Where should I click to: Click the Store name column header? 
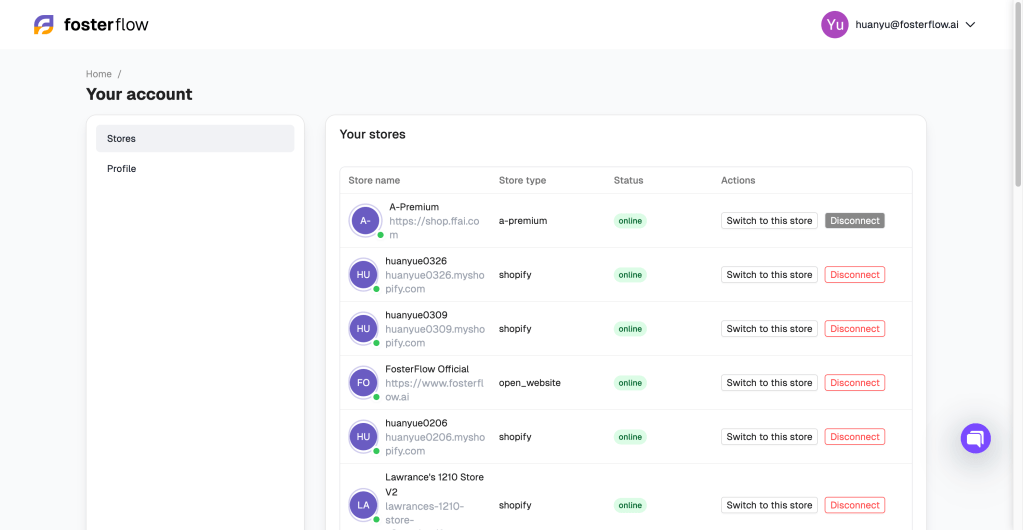point(374,180)
